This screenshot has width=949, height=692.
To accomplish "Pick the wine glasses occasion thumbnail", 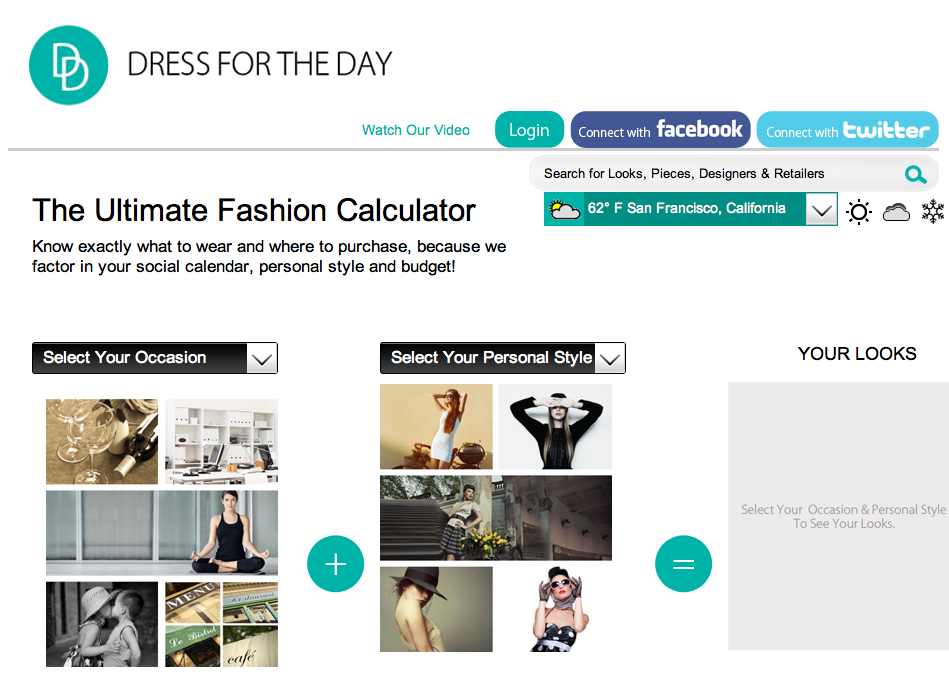I will (x=102, y=441).
